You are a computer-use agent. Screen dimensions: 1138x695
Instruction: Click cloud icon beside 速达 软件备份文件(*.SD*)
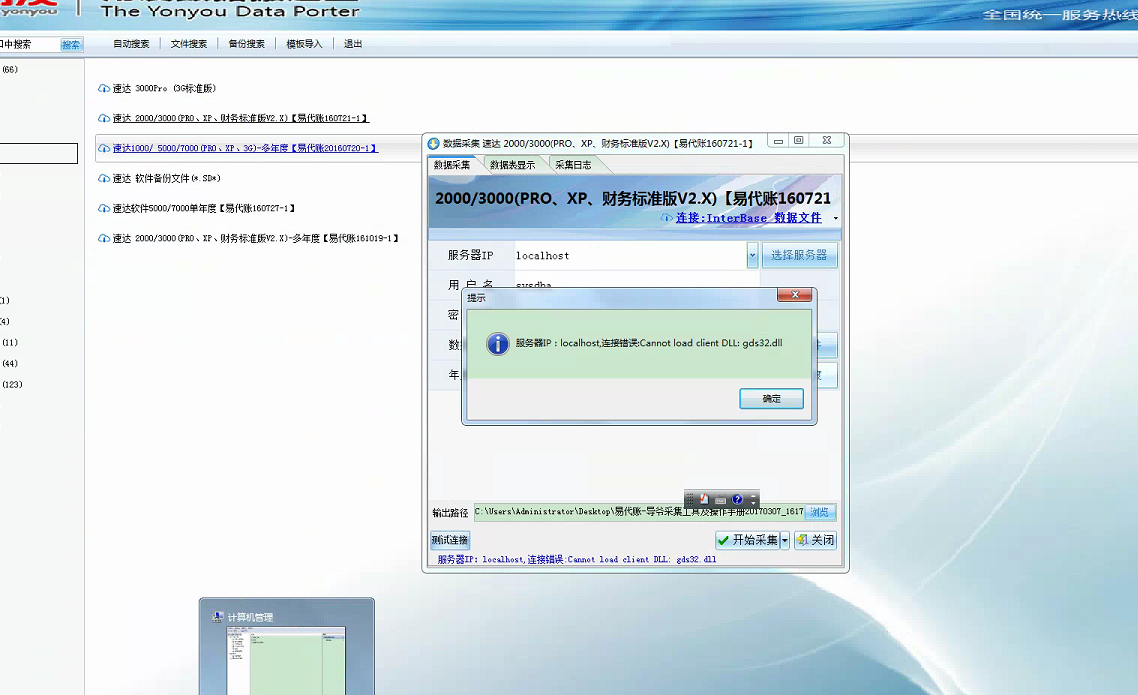coord(104,178)
